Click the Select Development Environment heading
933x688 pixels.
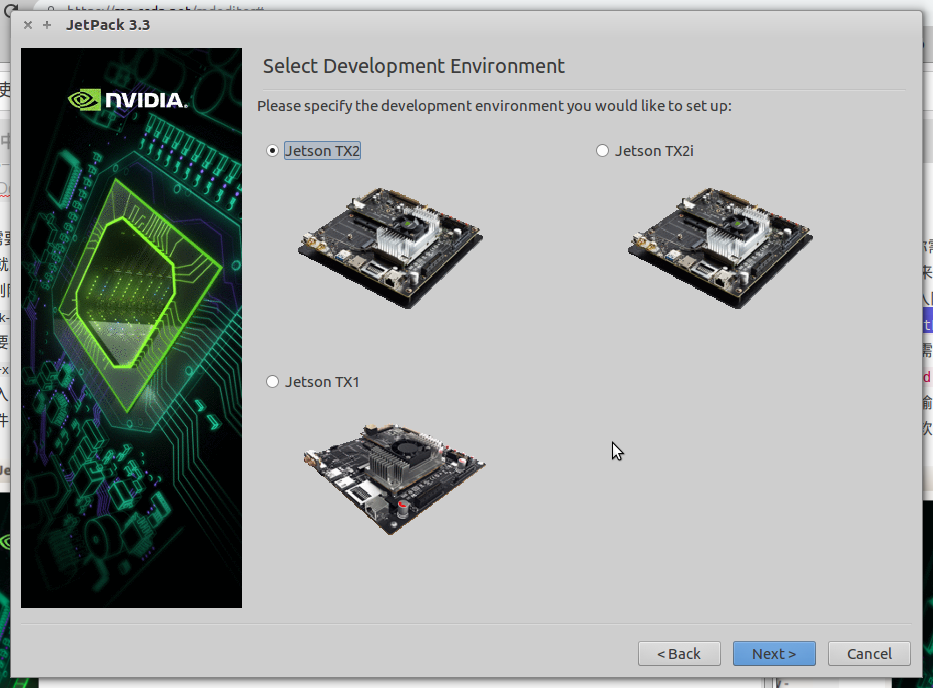[414, 66]
